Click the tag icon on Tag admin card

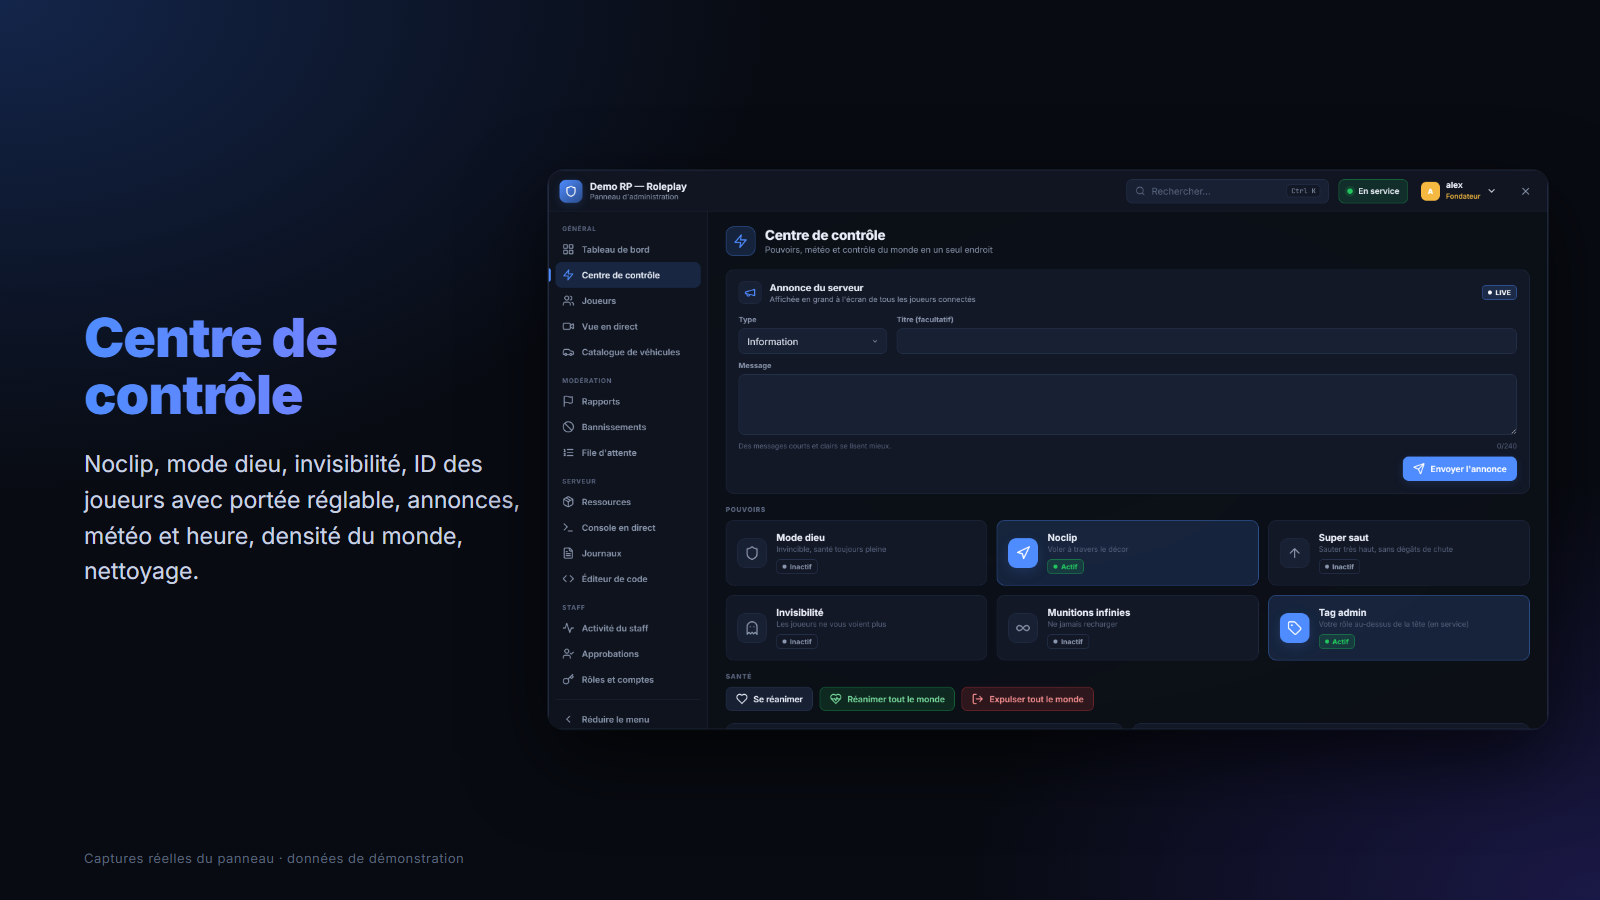tap(1294, 628)
